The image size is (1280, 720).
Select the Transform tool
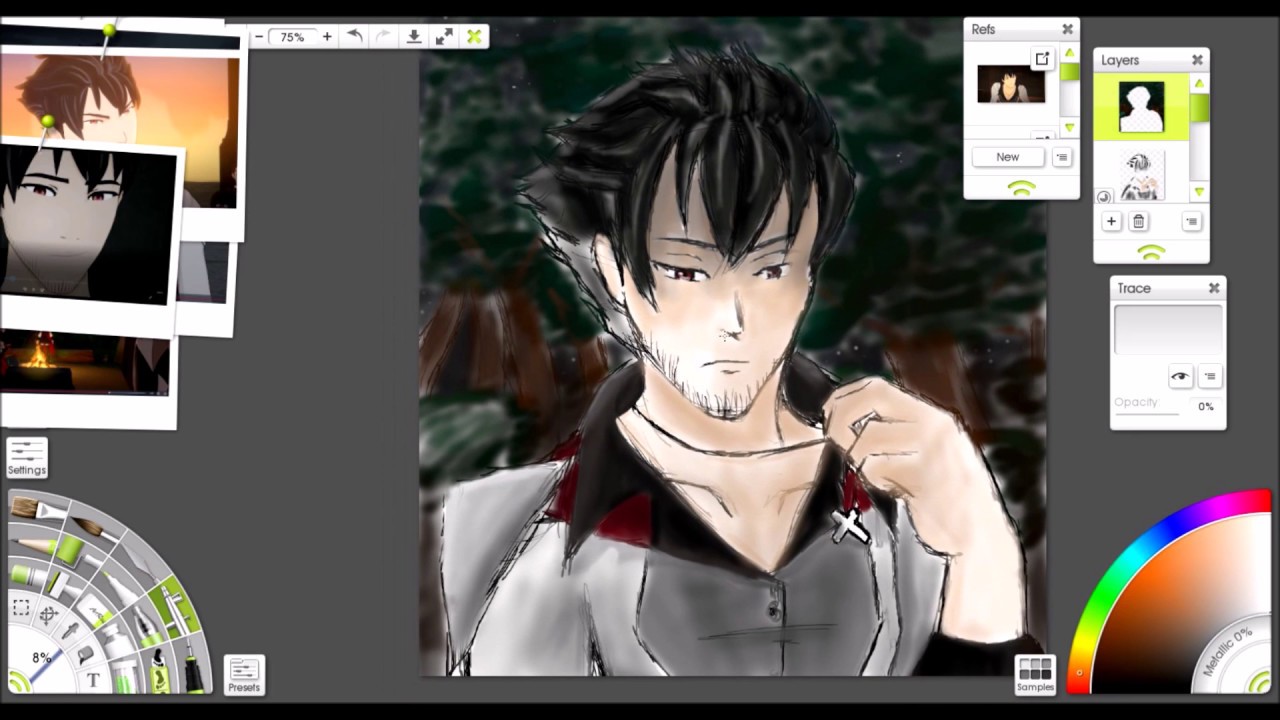[x=49, y=614]
